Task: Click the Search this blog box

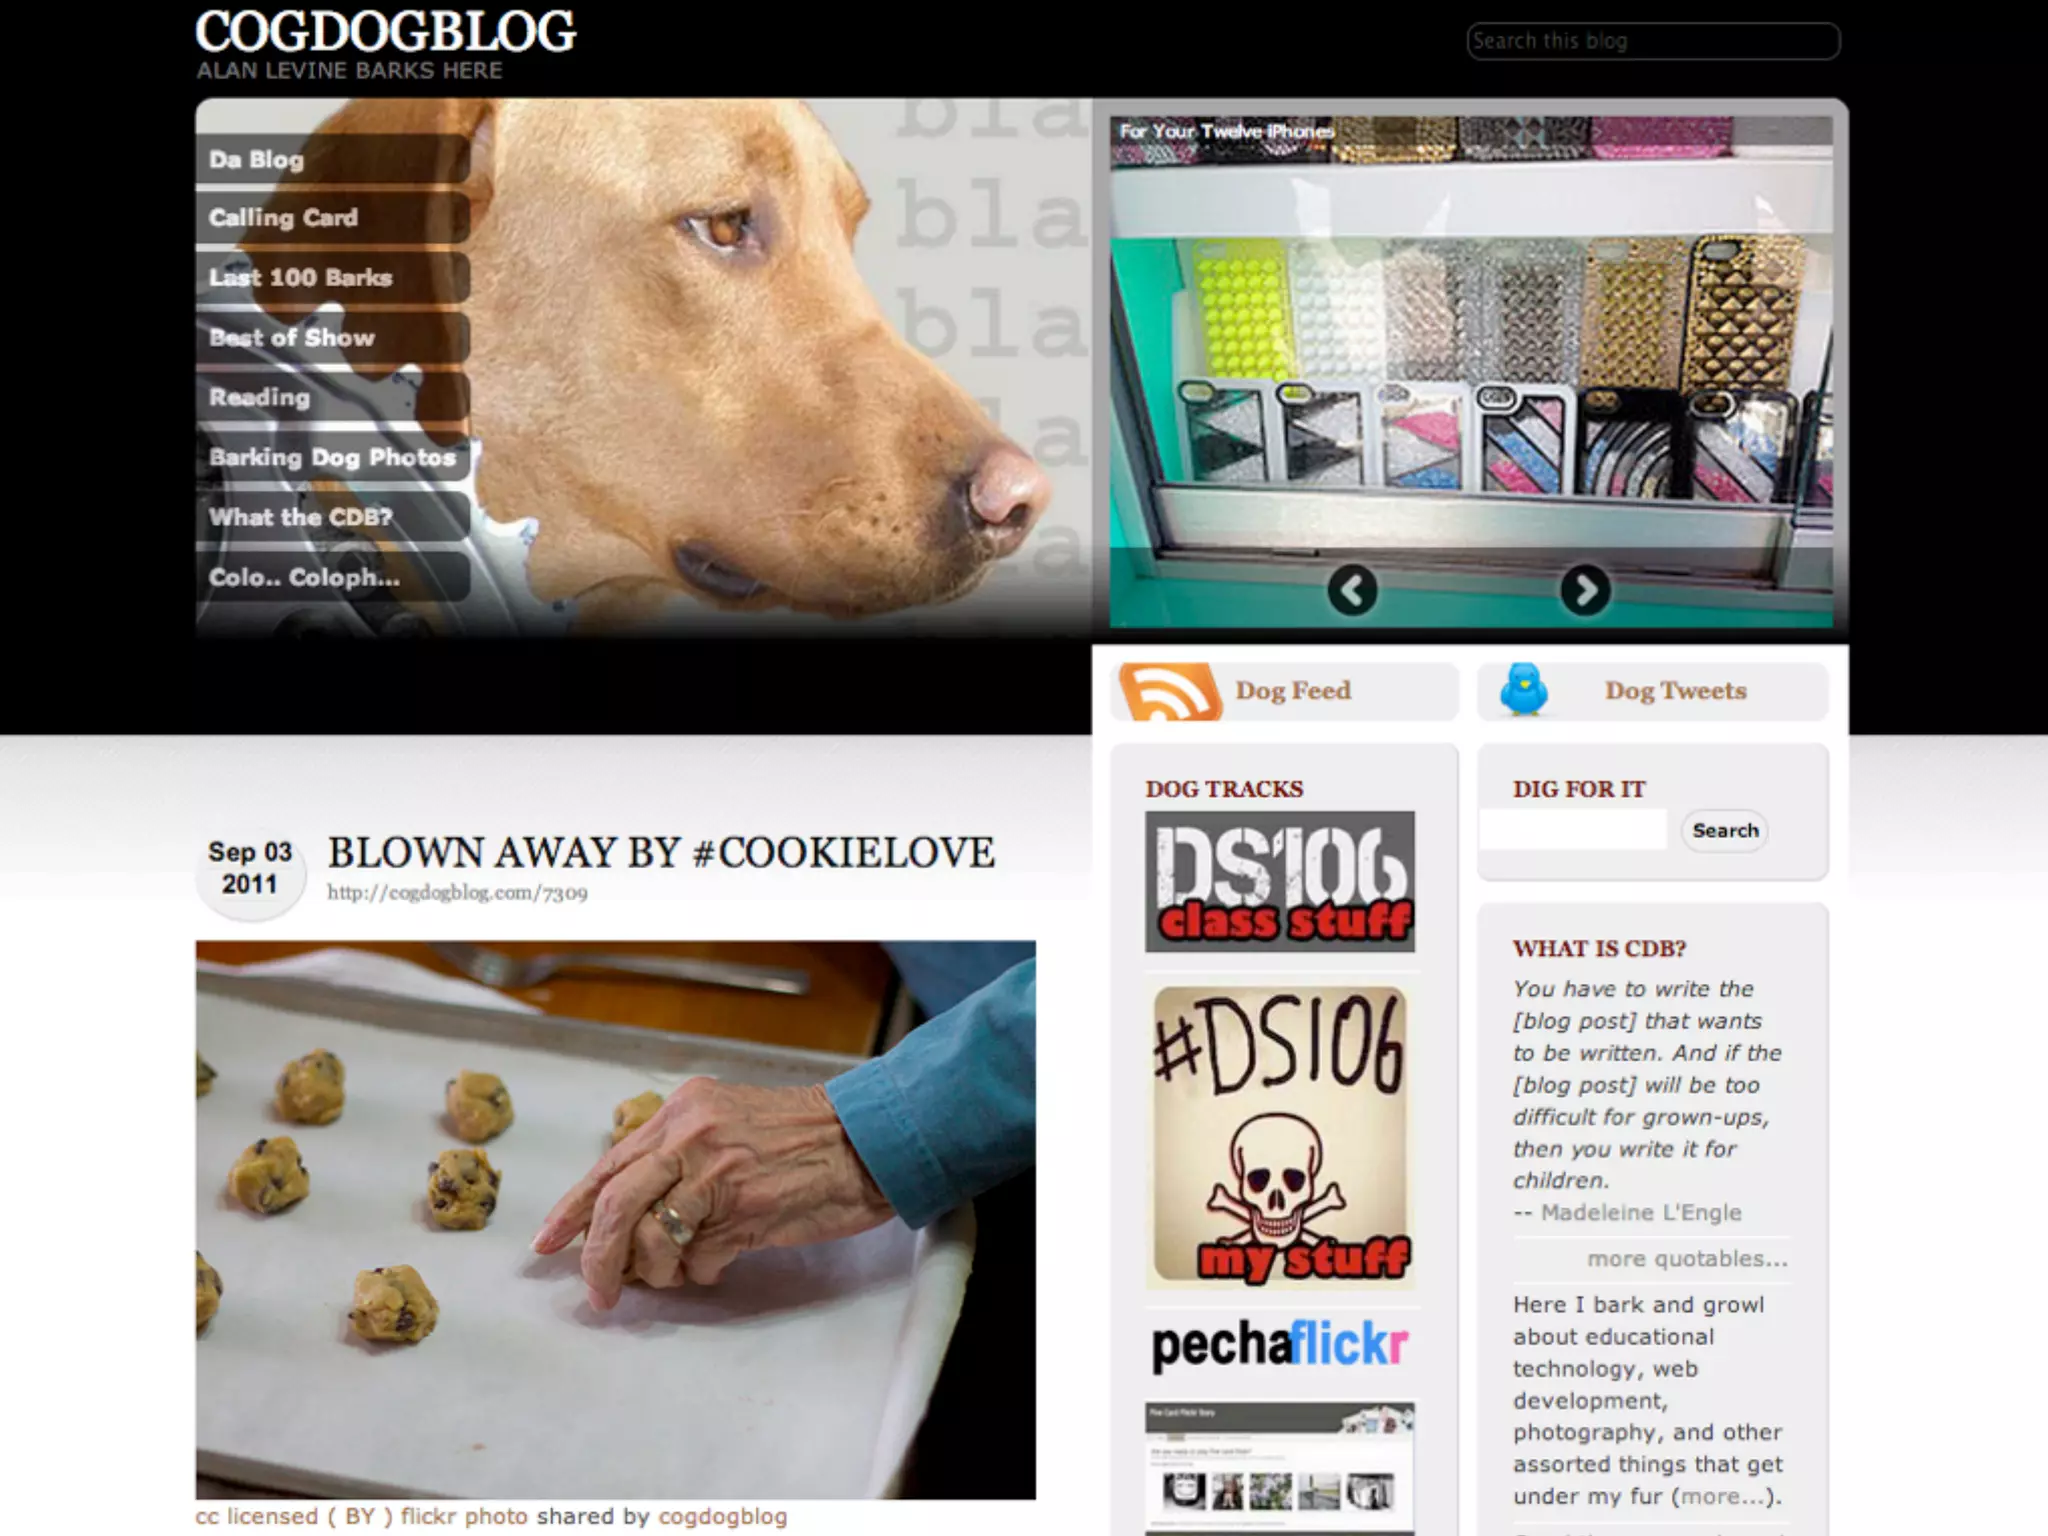Action: tap(1653, 41)
